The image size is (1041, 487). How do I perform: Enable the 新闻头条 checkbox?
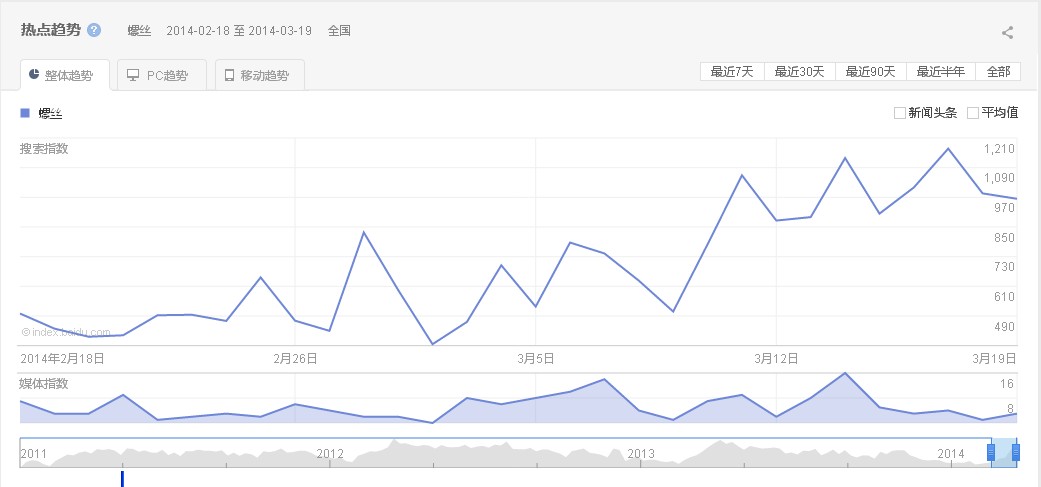click(900, 113)
